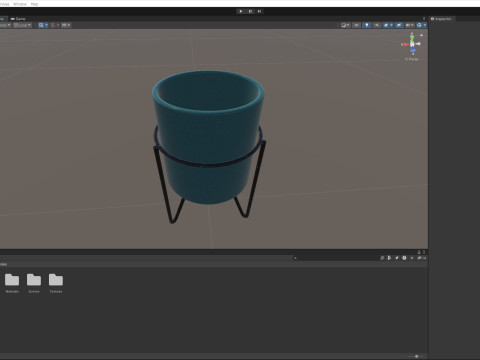The width and height of the screenshot is (480, 360).
Task: Toggle hidden packages visibility count in Project panel
Action: [422, 258]
